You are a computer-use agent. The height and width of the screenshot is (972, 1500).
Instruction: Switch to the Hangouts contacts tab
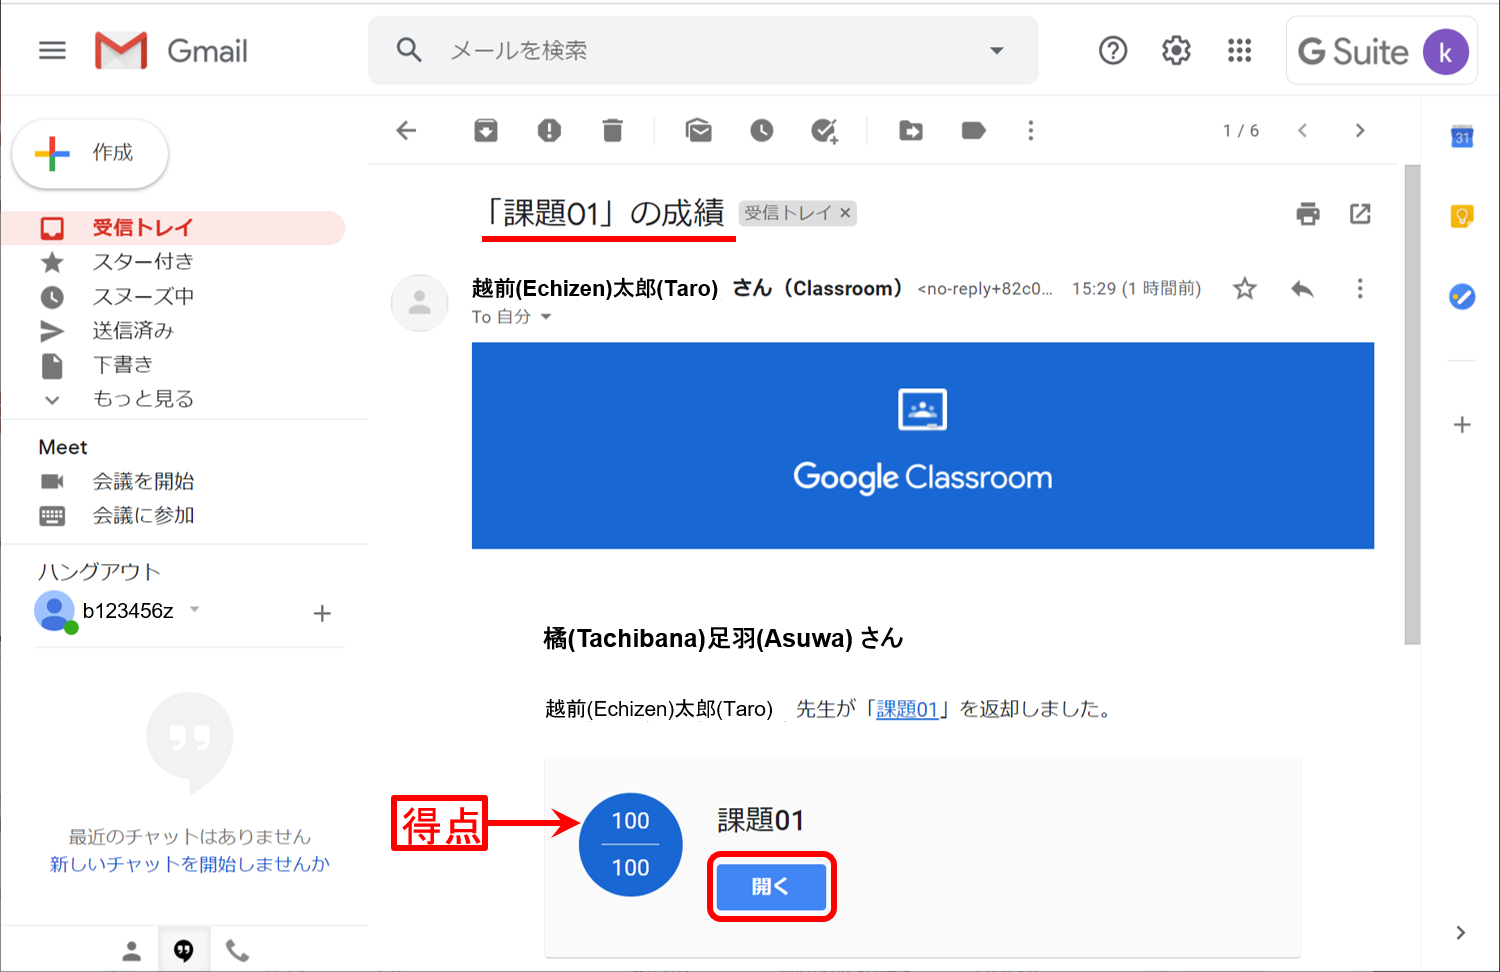click(x=131, y=951)
